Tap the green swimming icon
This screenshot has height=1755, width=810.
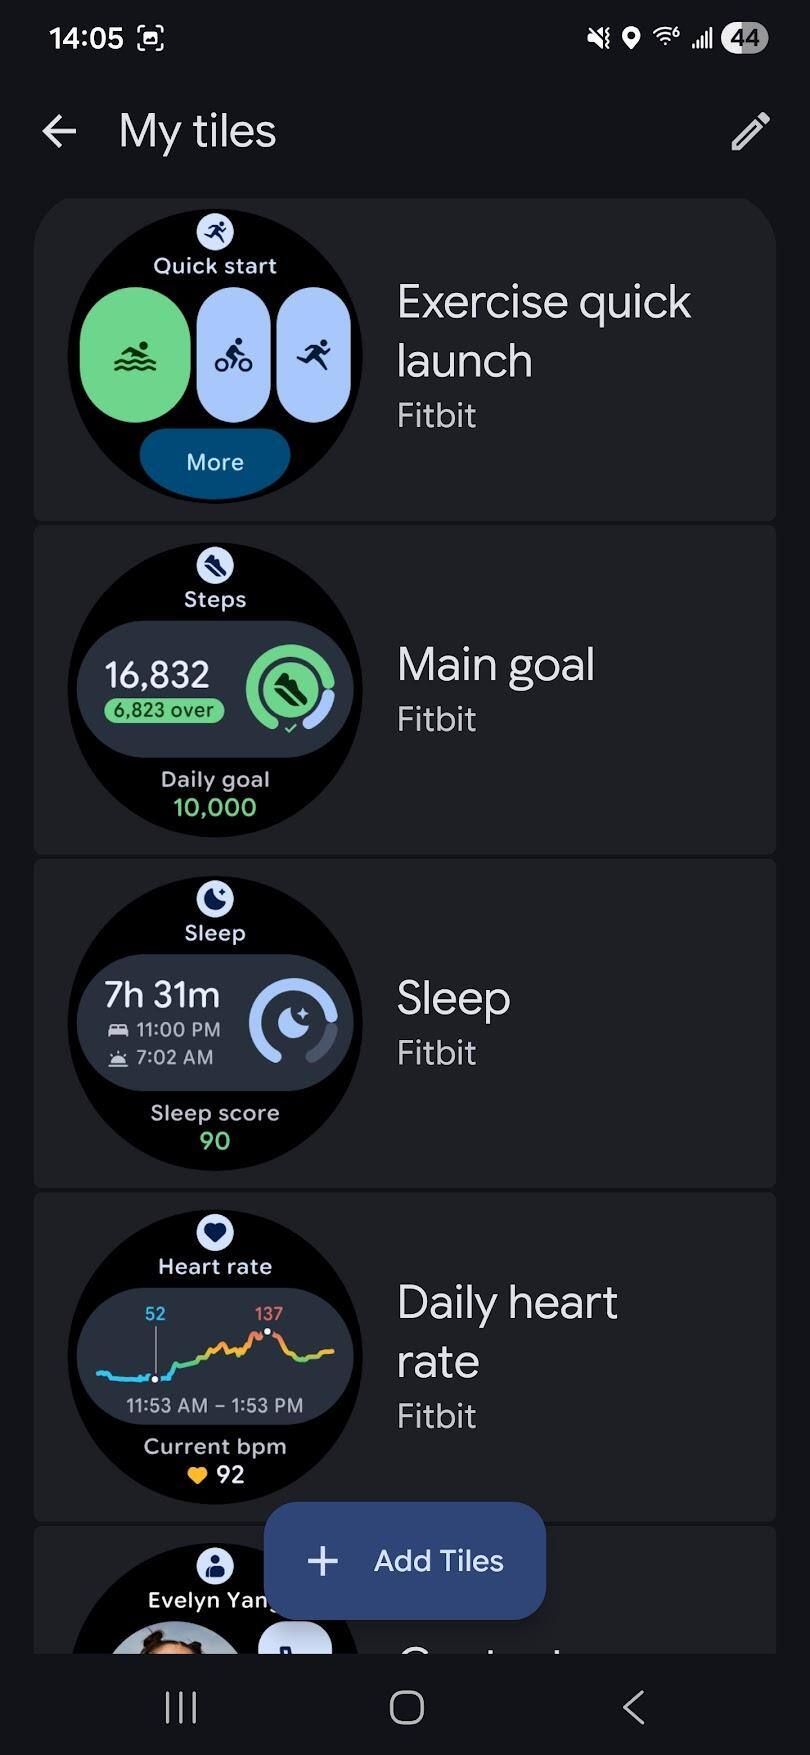135,355
